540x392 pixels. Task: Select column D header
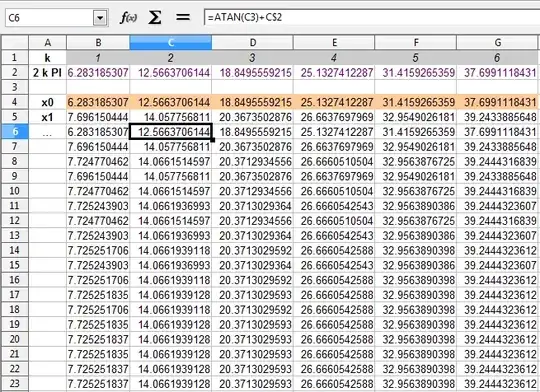[x=252, y=43]
